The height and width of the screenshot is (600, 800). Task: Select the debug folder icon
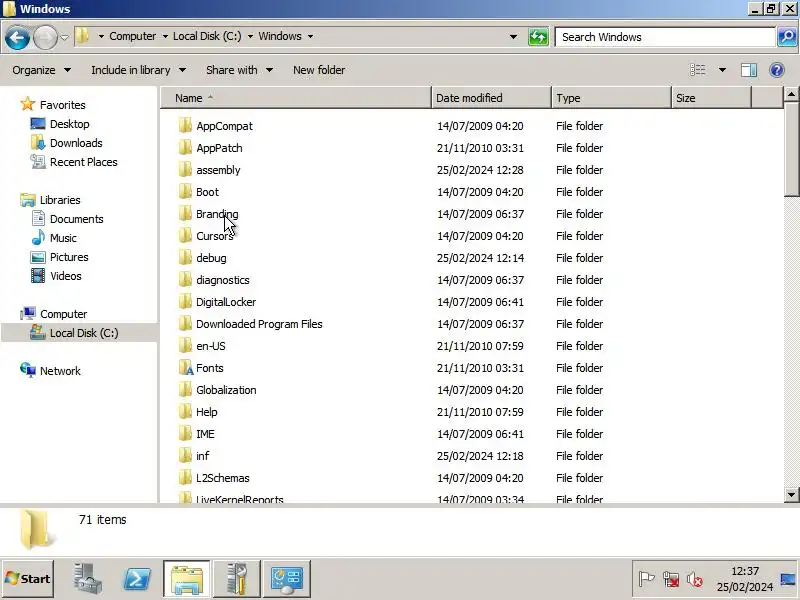pyautogui.click(x=185, y=257)
